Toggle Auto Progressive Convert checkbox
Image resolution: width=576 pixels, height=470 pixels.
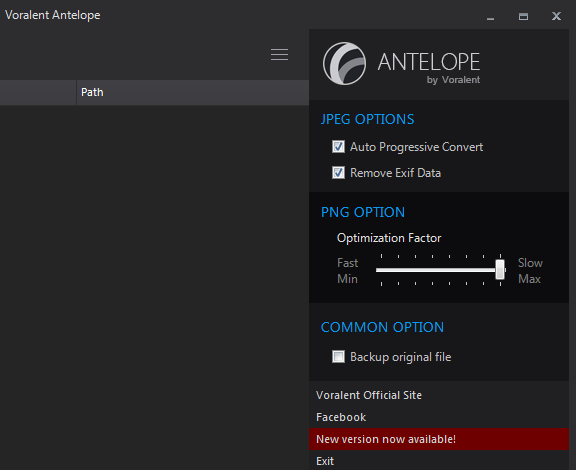(x=338, y=147)
